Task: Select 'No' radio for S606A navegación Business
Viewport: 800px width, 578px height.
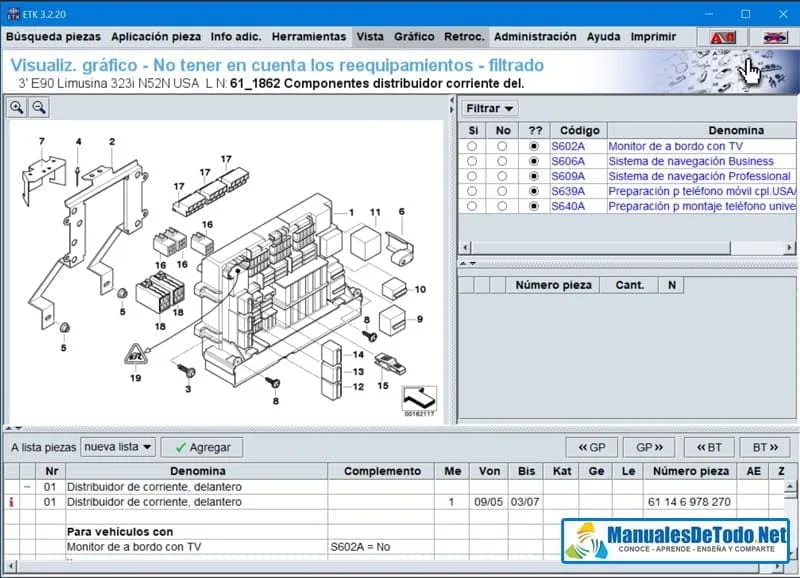Action: tap(502, 161)
